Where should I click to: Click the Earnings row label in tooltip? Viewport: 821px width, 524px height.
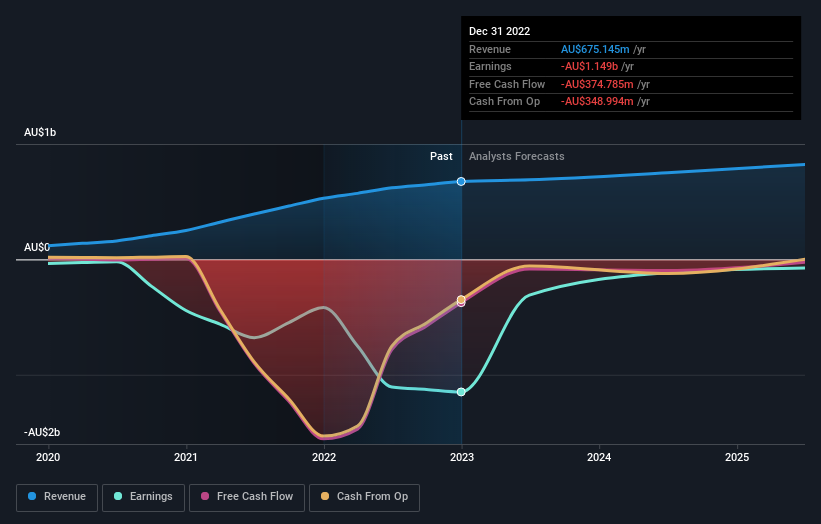490,66
